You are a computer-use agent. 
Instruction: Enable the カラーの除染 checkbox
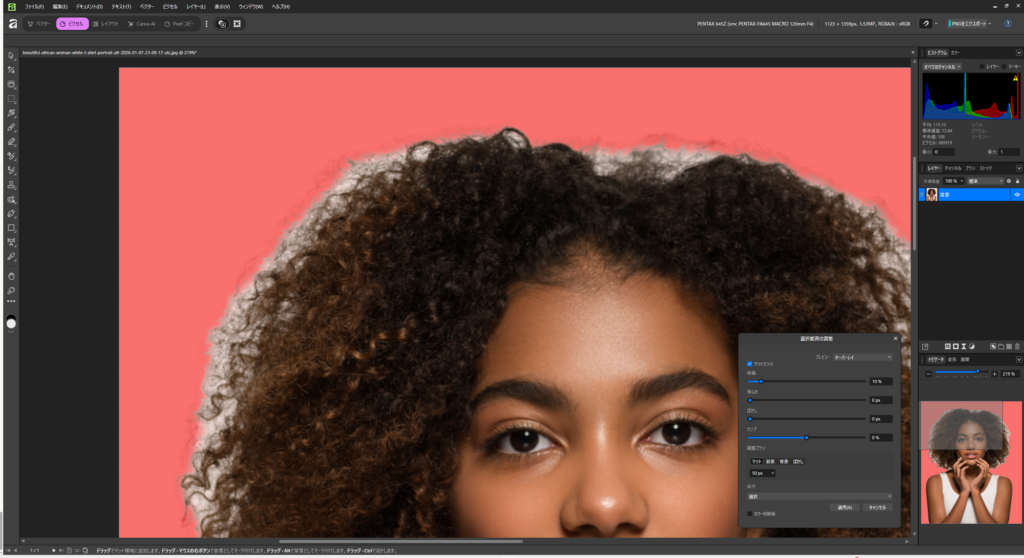750,513
